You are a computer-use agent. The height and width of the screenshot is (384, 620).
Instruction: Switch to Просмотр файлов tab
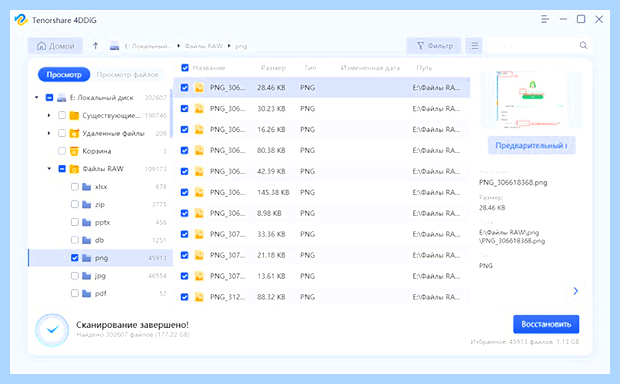(x=127, y=74)
